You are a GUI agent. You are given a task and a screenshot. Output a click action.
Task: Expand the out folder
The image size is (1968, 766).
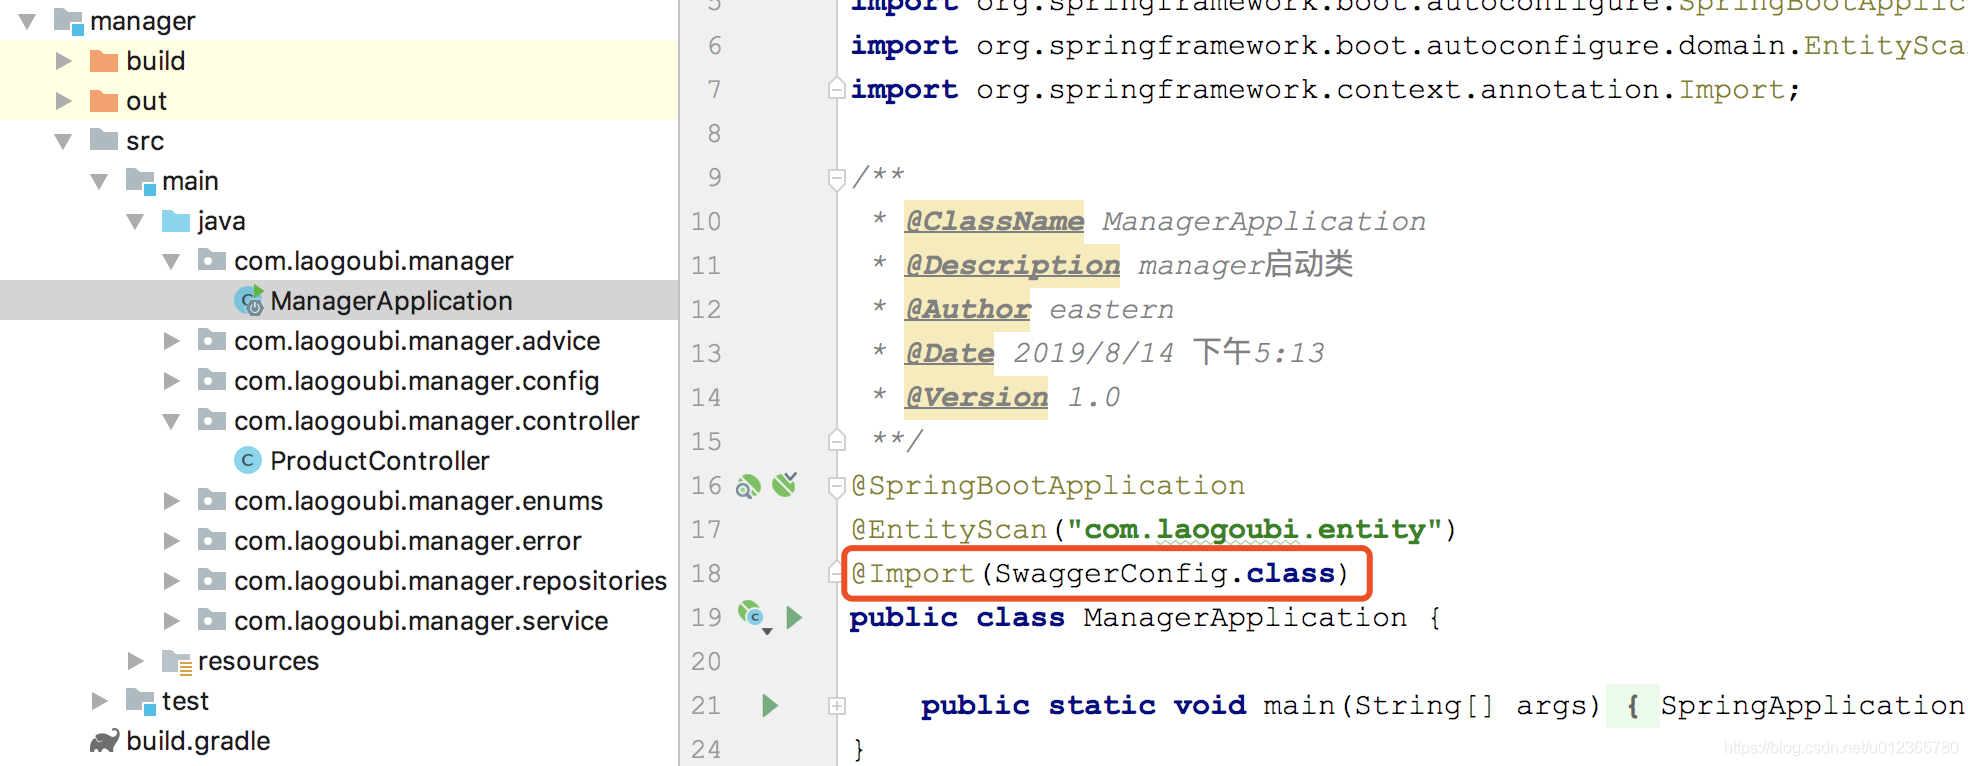[x=64, y=101]
